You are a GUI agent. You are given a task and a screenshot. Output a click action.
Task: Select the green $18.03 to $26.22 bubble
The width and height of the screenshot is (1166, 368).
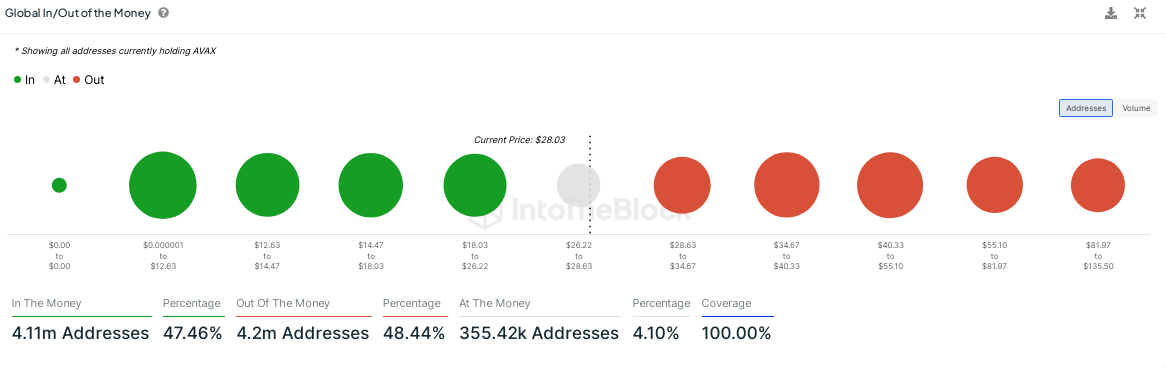click(x=475, y=185)
